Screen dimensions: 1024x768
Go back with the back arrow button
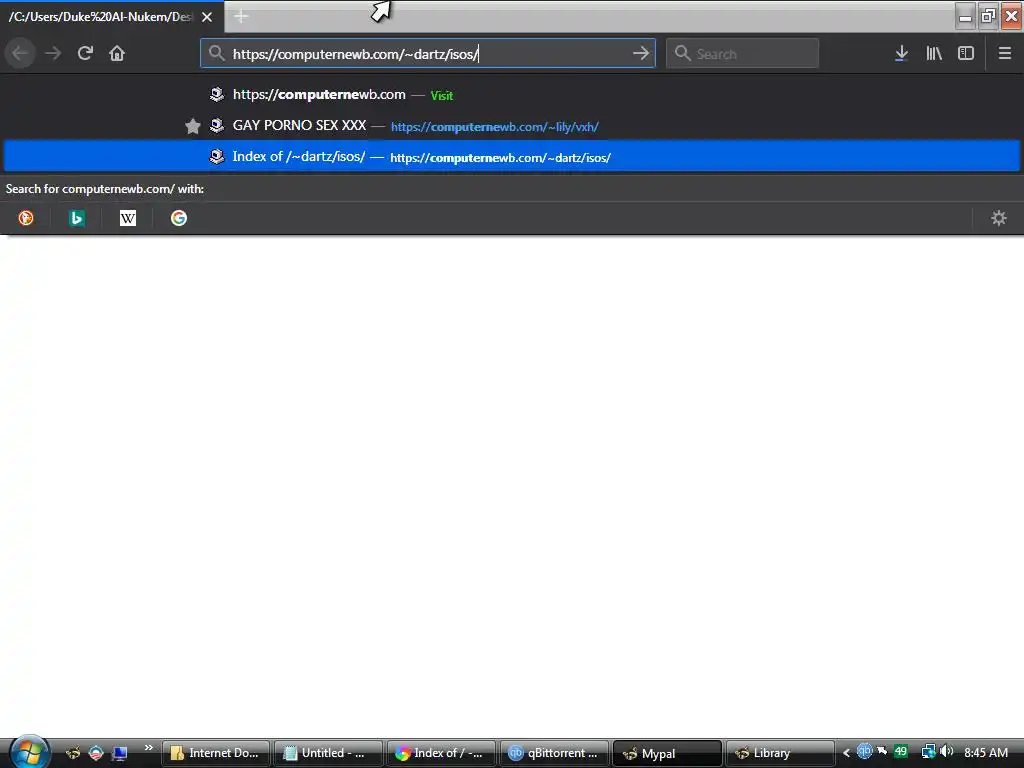coord(20,54)
